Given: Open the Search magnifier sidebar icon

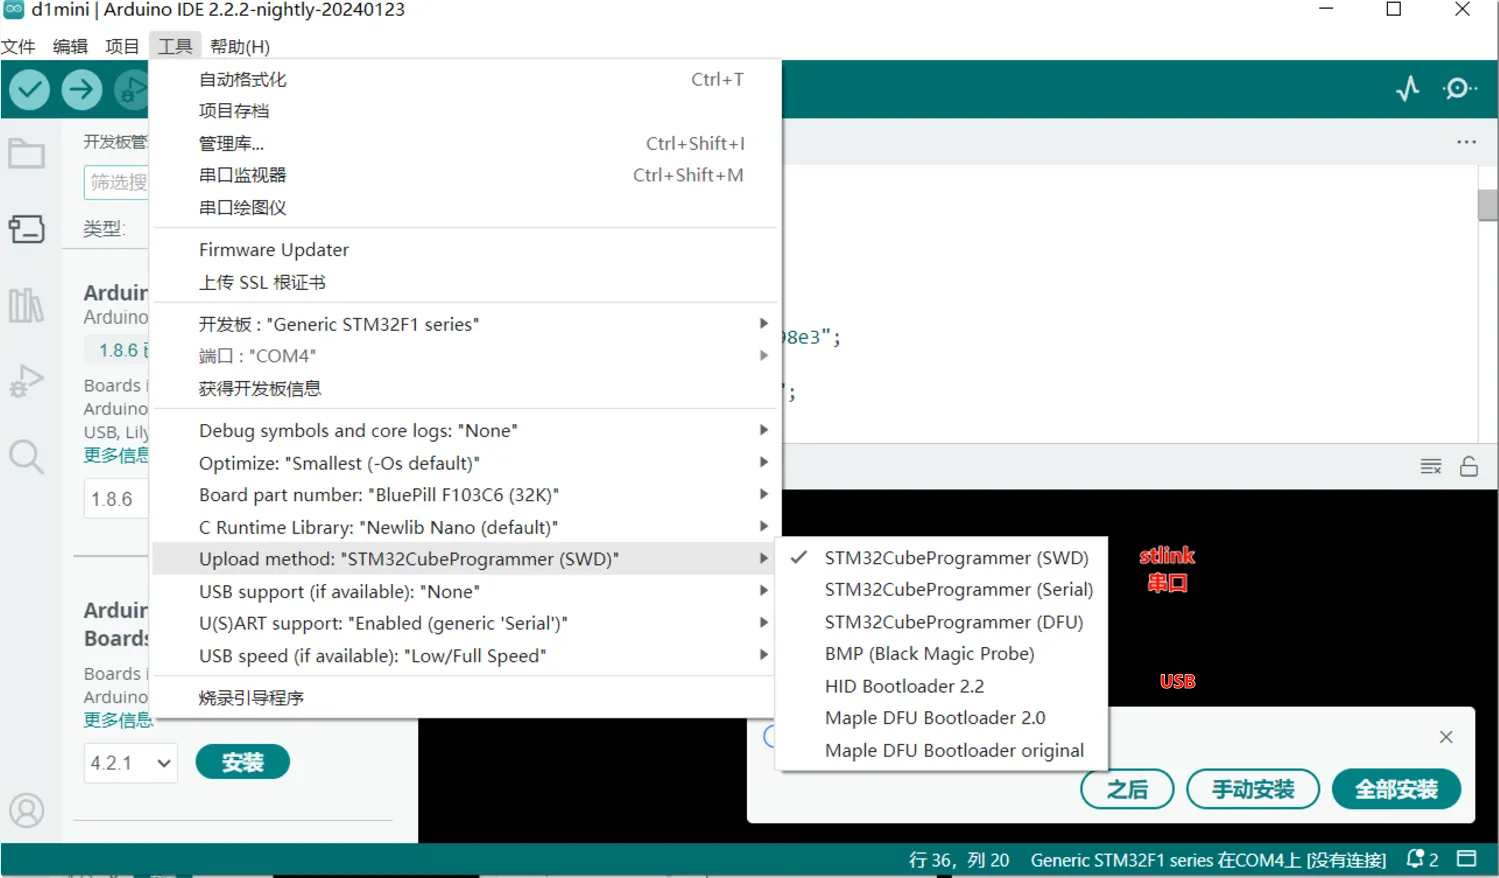Looking at the screenshot, I should pyautogui.click(x=27, y=457).
